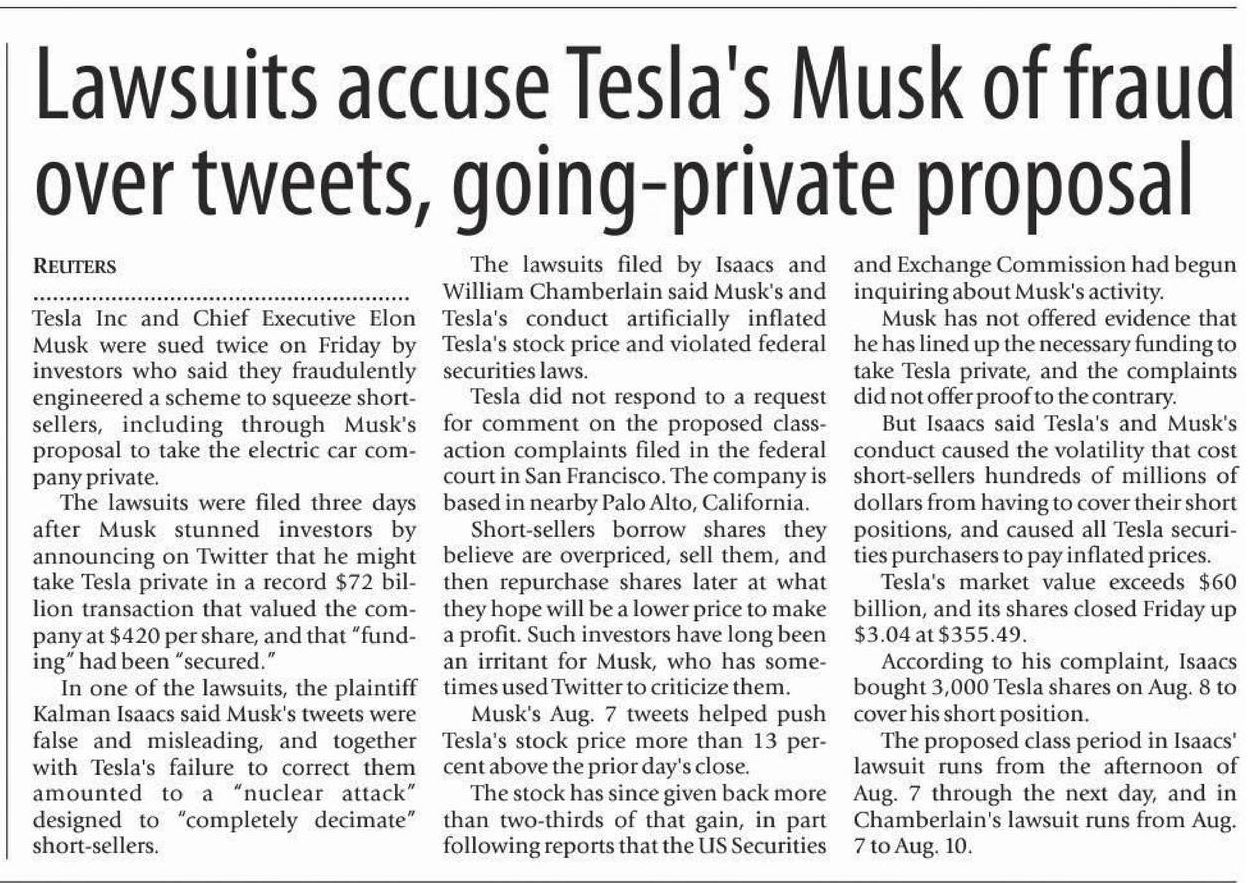Select the REUTERS byline

click(76, 267)
